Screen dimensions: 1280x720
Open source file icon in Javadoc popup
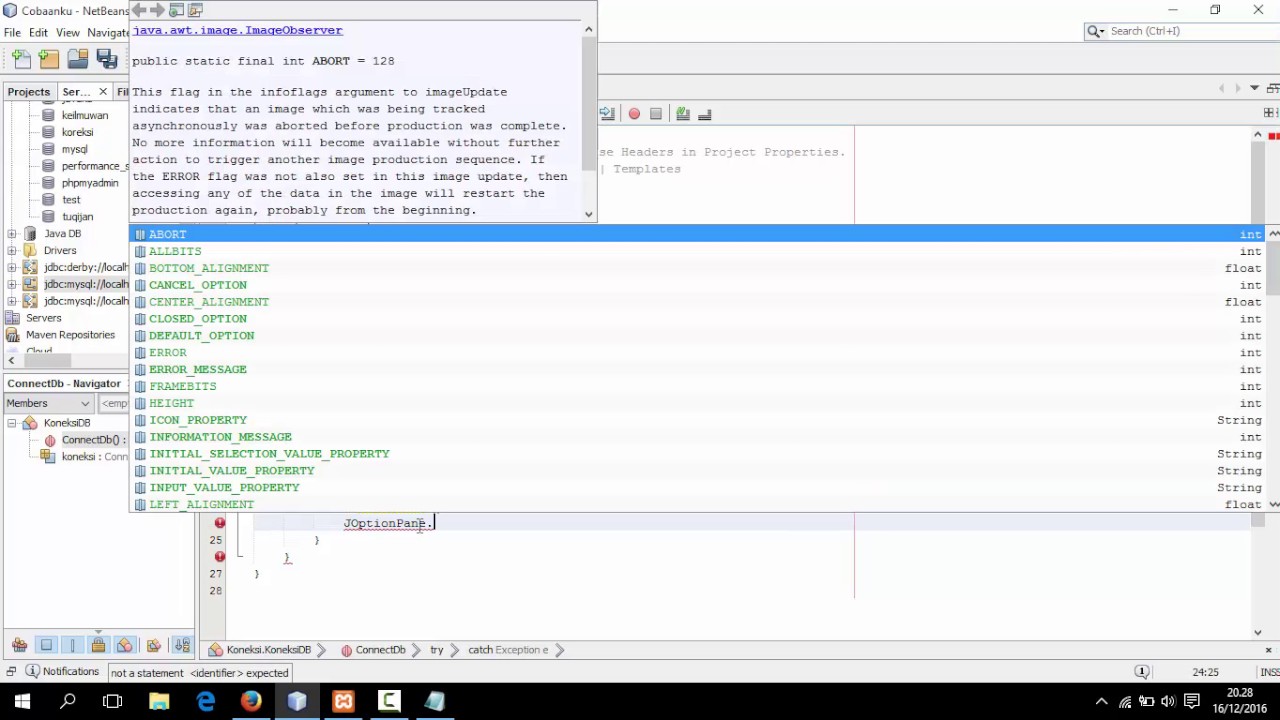195,10
